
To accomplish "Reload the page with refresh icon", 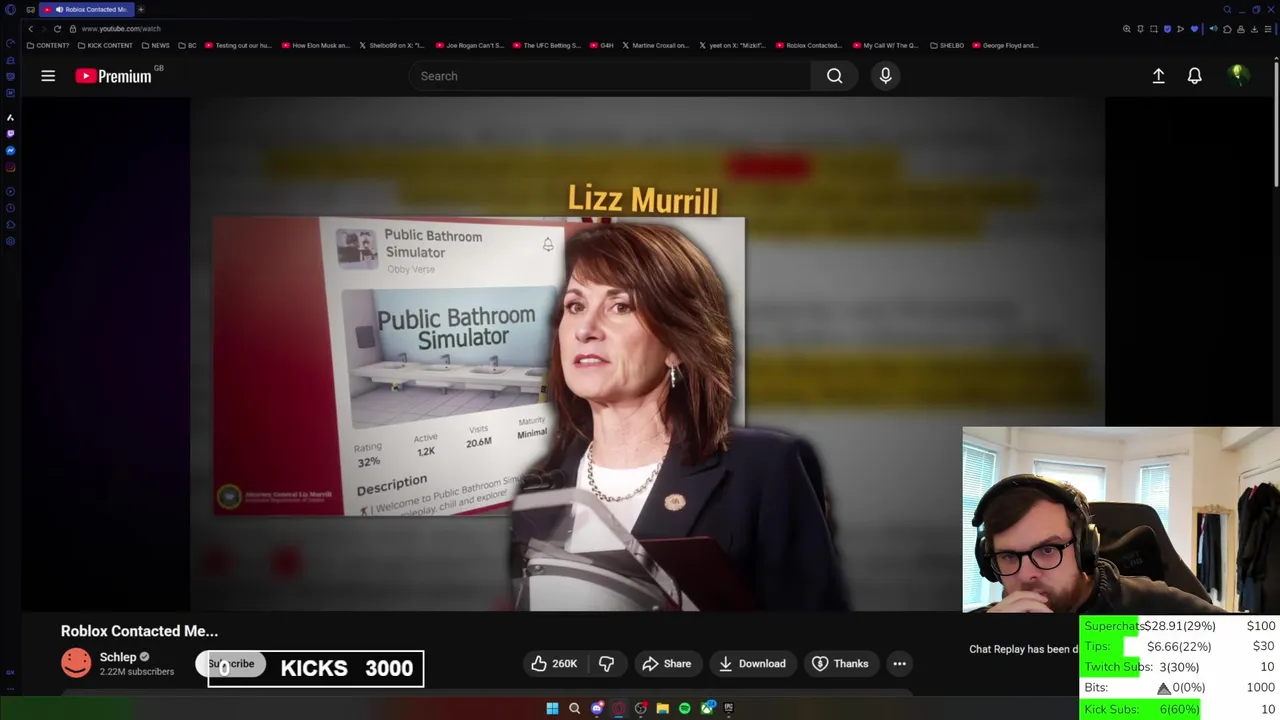I will (57, 29).
